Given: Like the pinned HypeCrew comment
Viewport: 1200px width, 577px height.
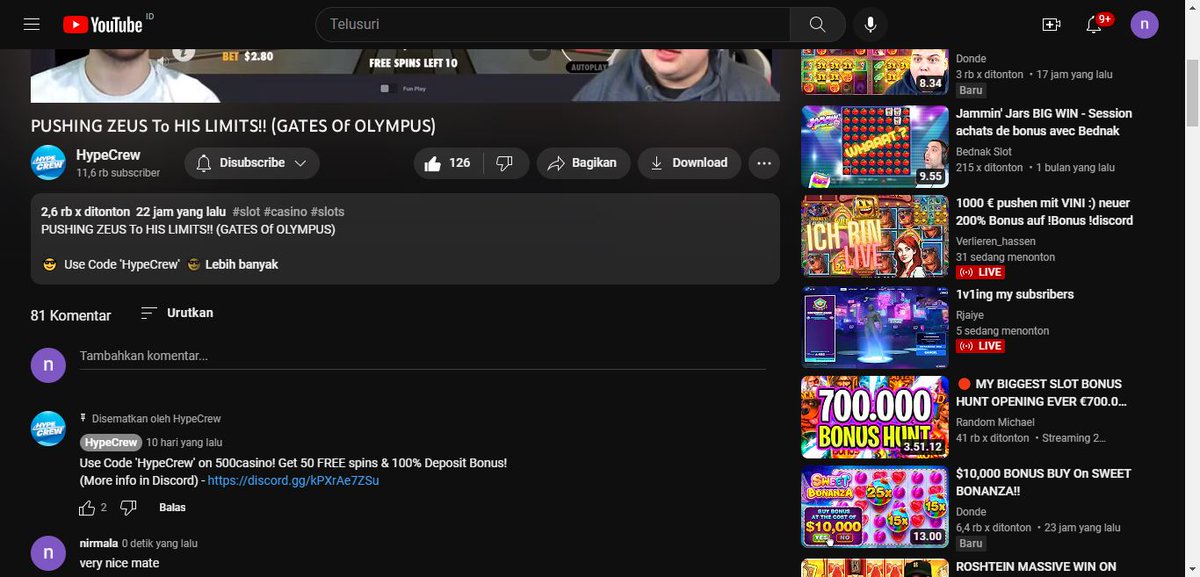Looking at the screenshot, I should coord(87,508).
